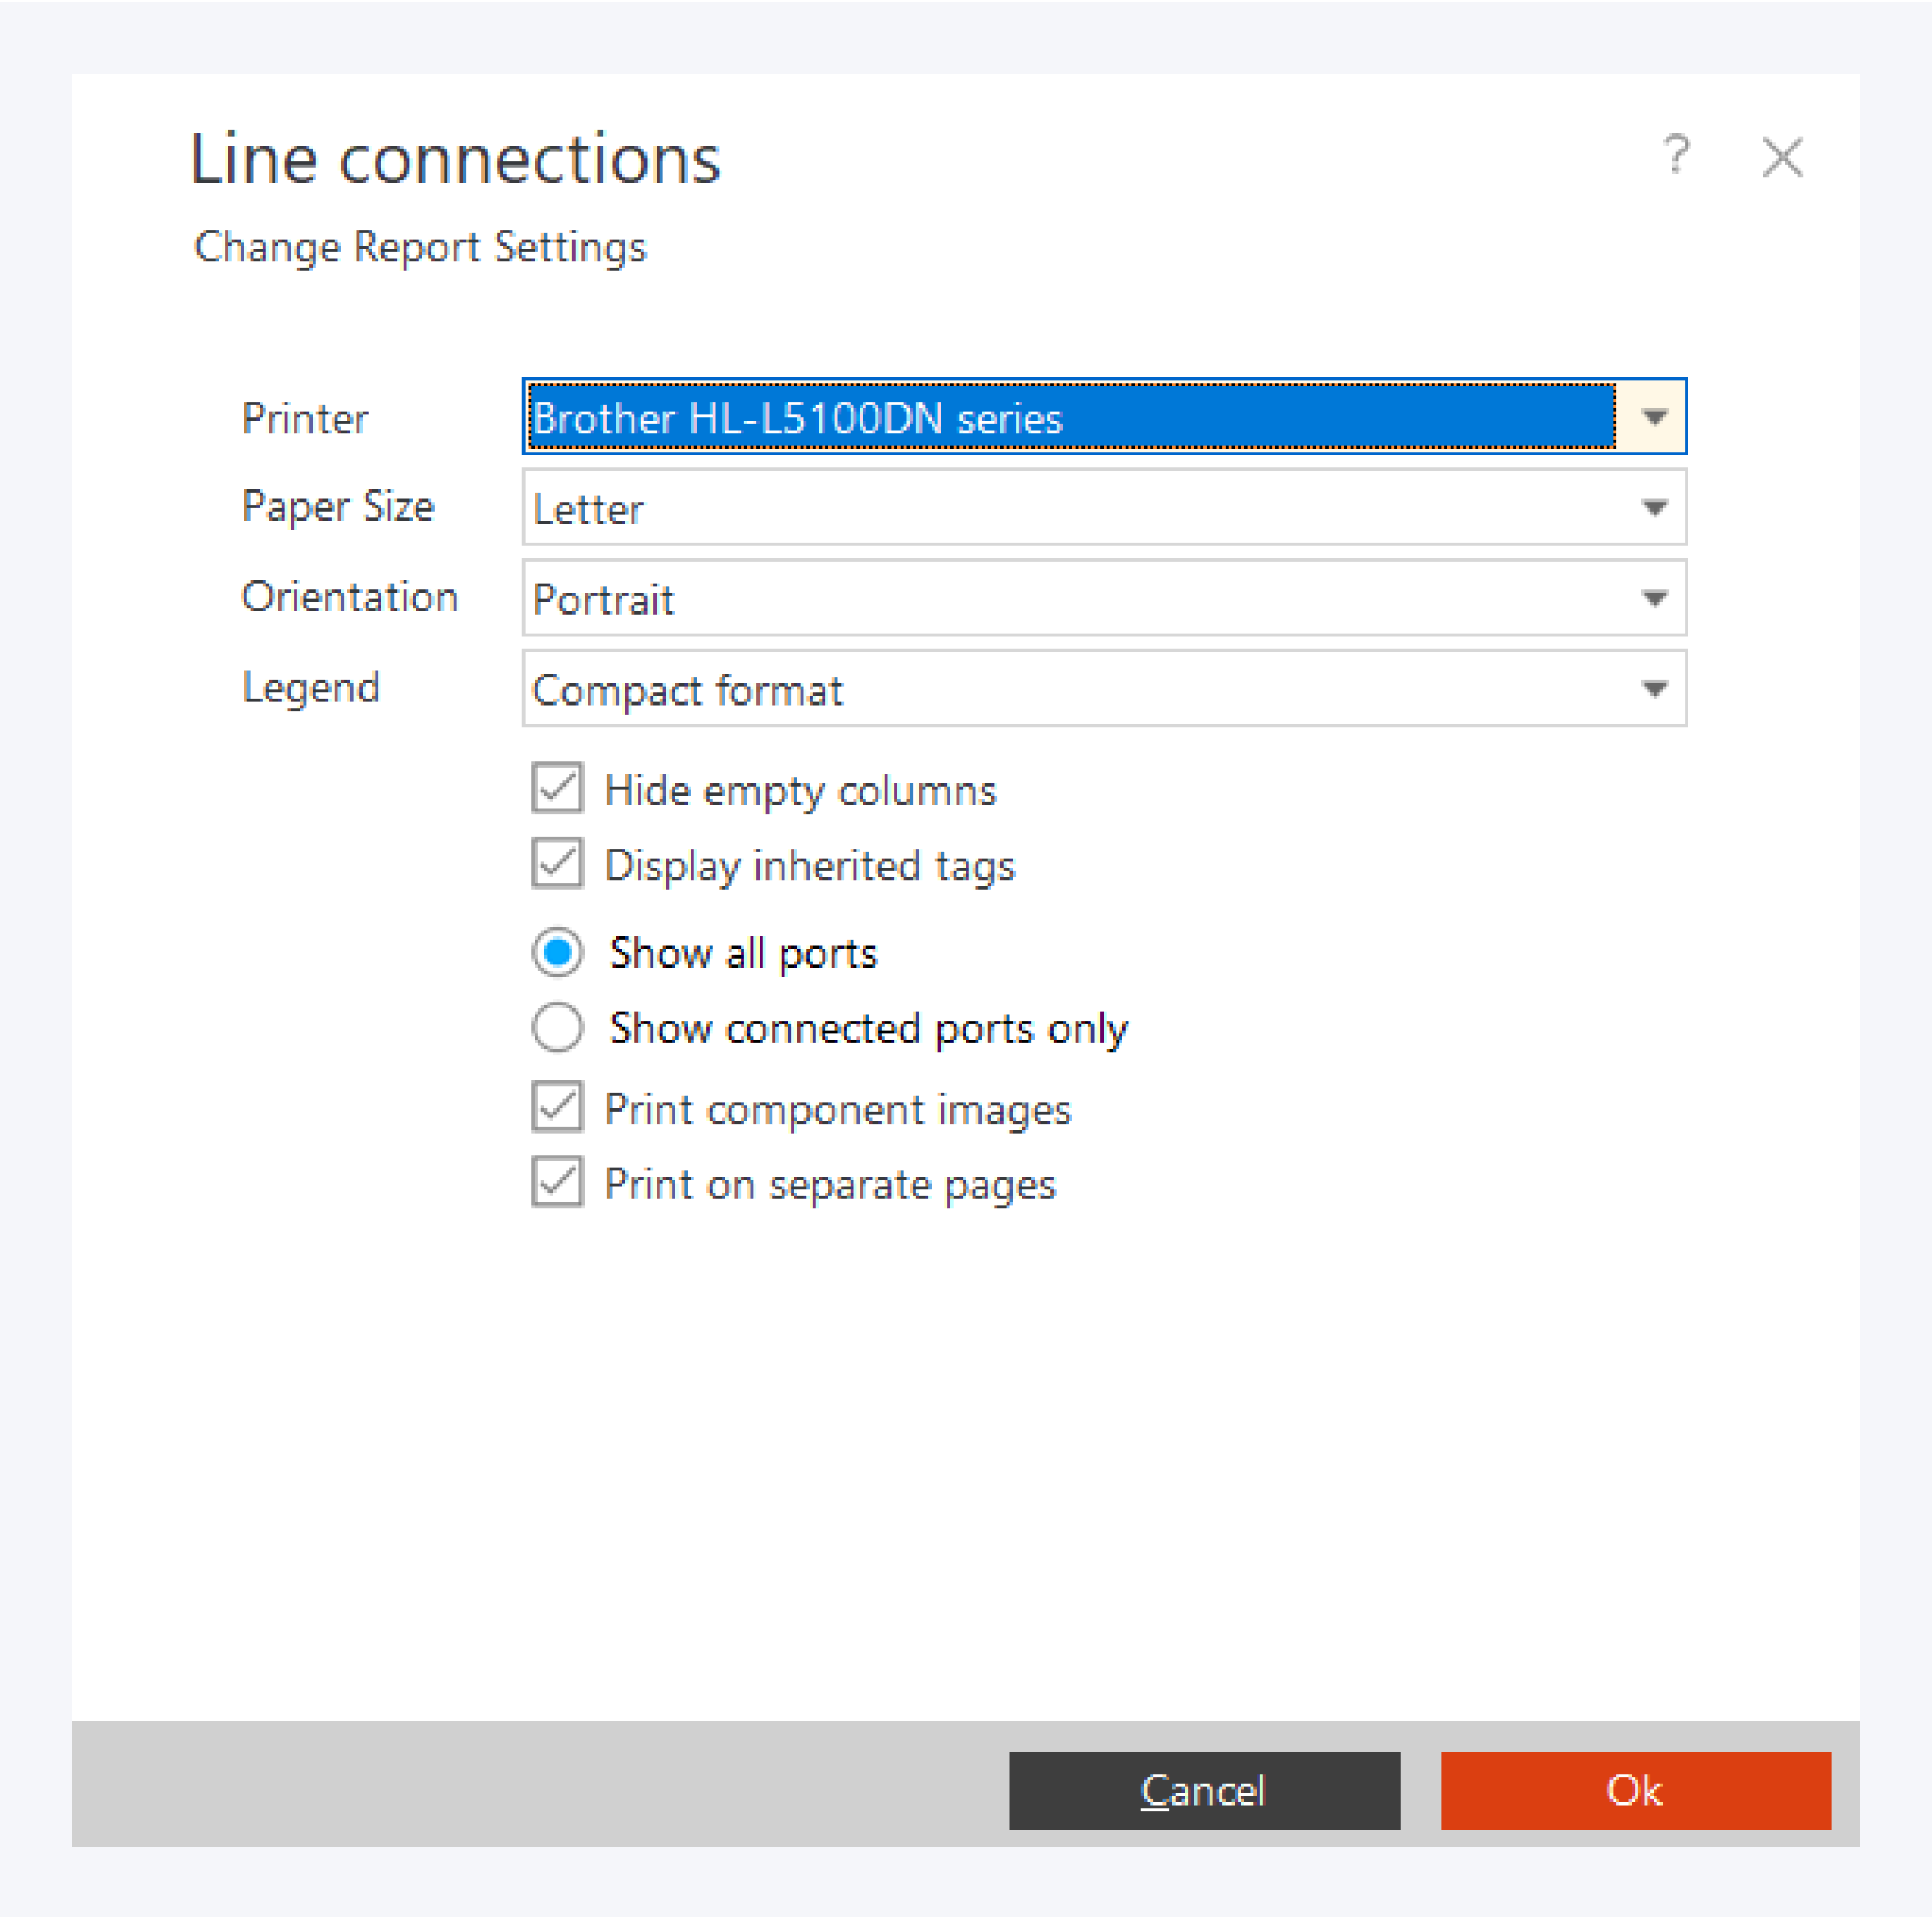1932x1917 pixels.
Task: Expand the Legend dropdown arrow
Action: coord(1654,689)
